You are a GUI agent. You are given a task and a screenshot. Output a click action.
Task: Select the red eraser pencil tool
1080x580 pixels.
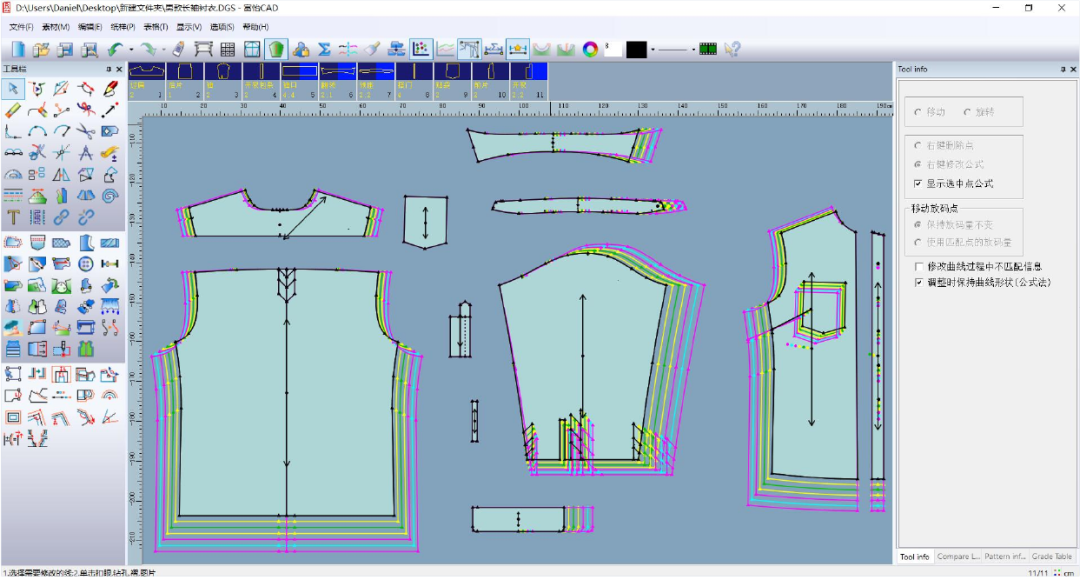pos(110,89)
